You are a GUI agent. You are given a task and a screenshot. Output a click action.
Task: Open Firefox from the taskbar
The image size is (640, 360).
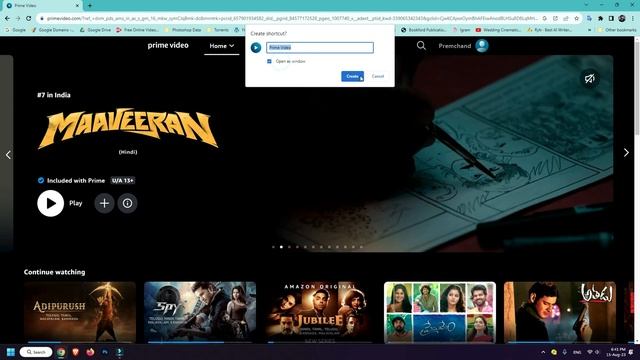click(x=90, y=352)
